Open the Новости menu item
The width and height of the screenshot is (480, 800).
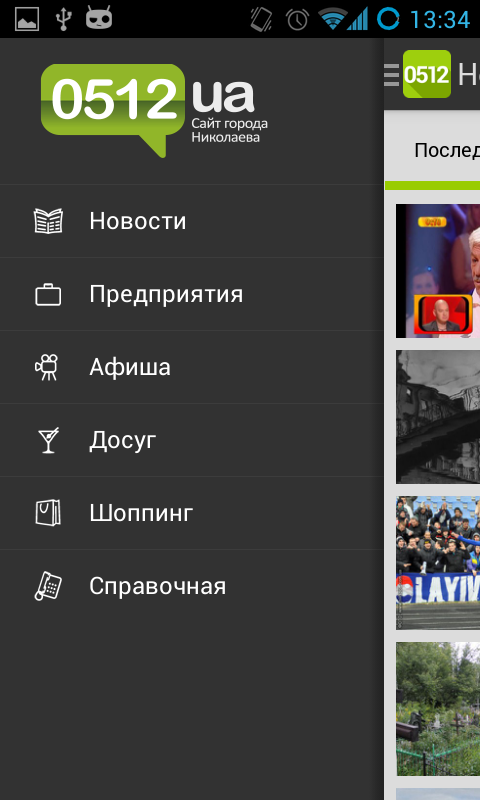192,221
